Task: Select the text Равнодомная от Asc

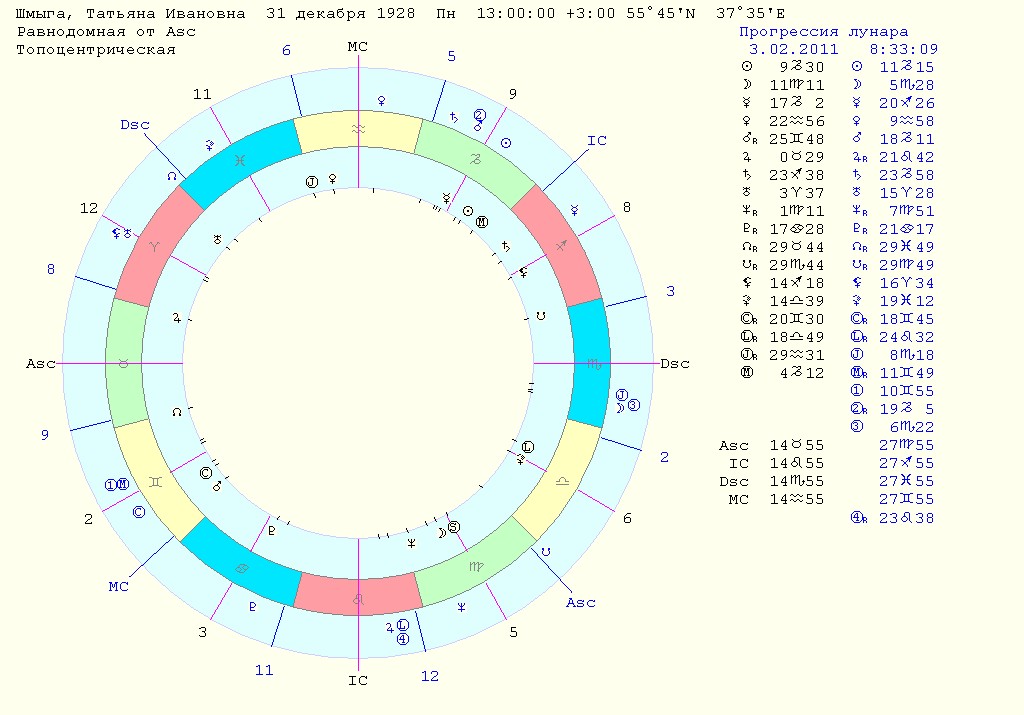Action: tap(106, 32)
